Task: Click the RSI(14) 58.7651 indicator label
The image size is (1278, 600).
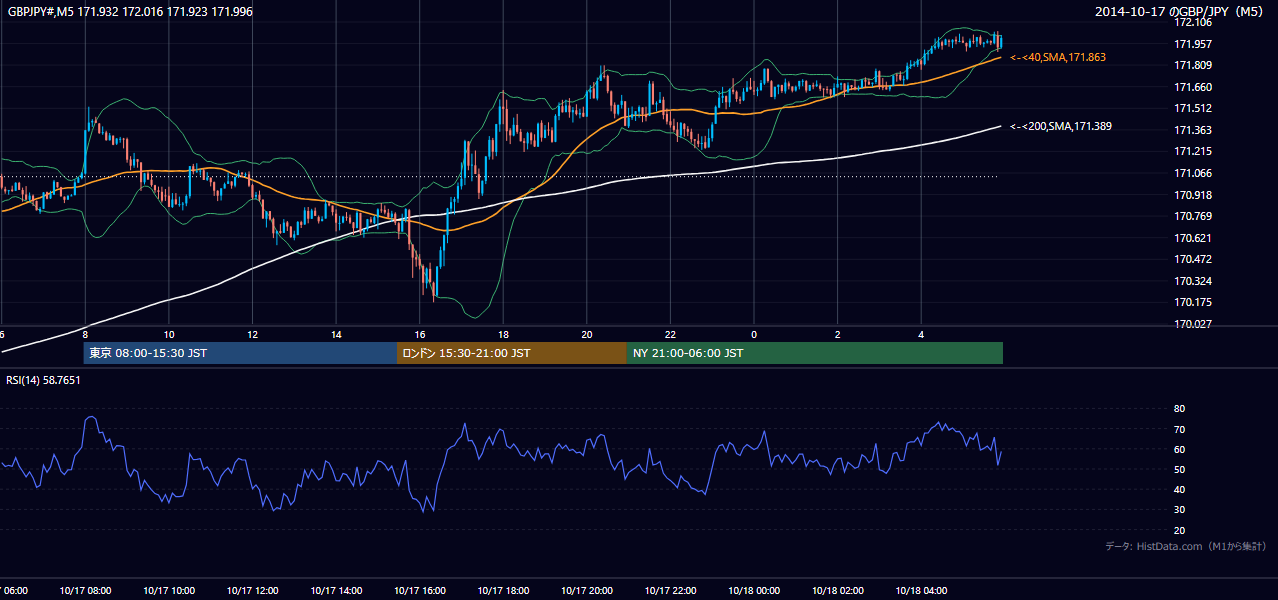Action: click(44, 380)
